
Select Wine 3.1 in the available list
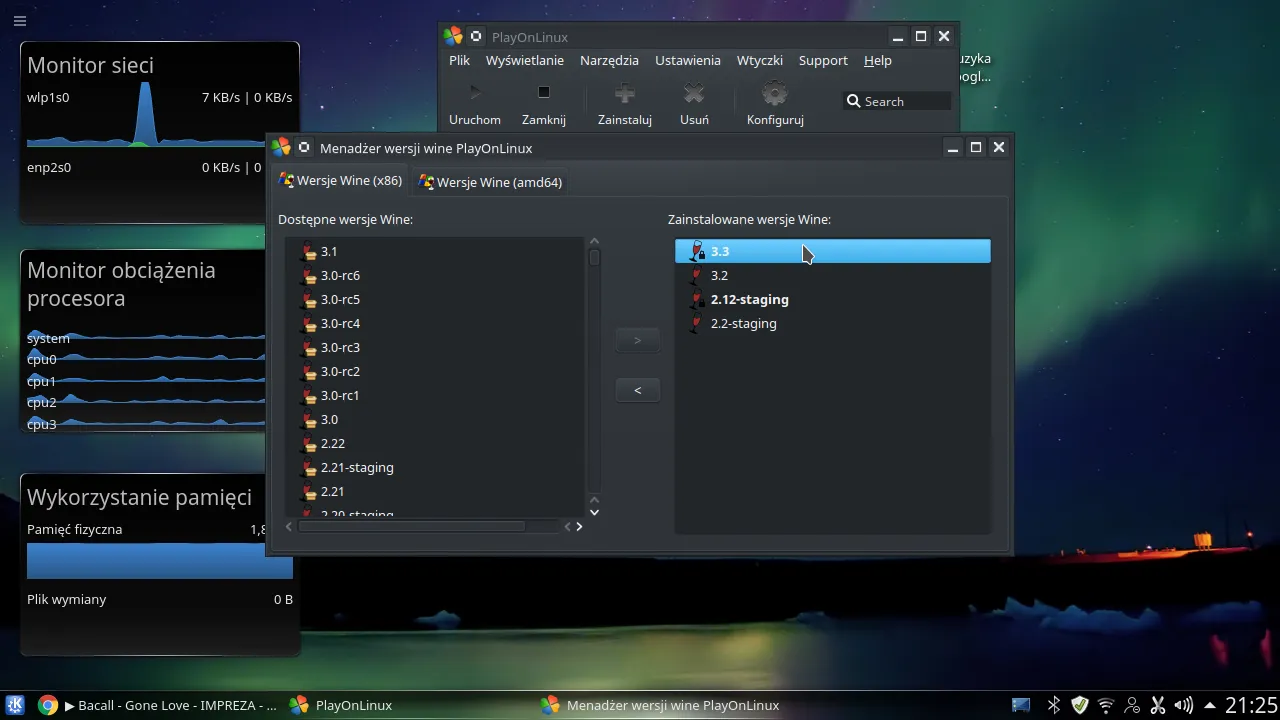tap(434, 251)
